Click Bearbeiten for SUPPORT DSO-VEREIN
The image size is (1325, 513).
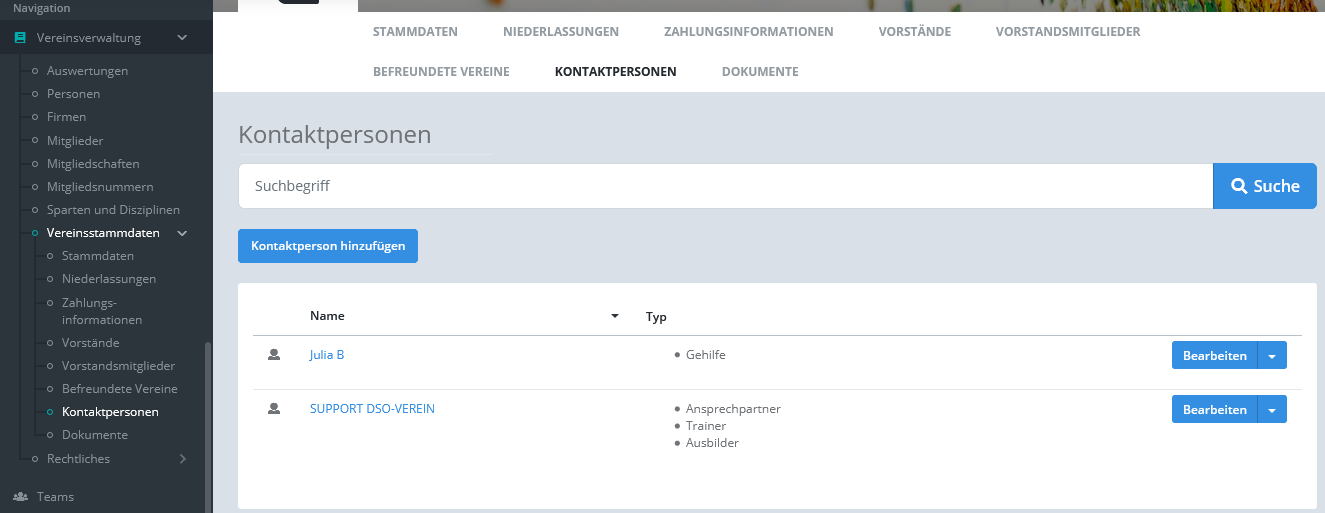coord(1215,409)
